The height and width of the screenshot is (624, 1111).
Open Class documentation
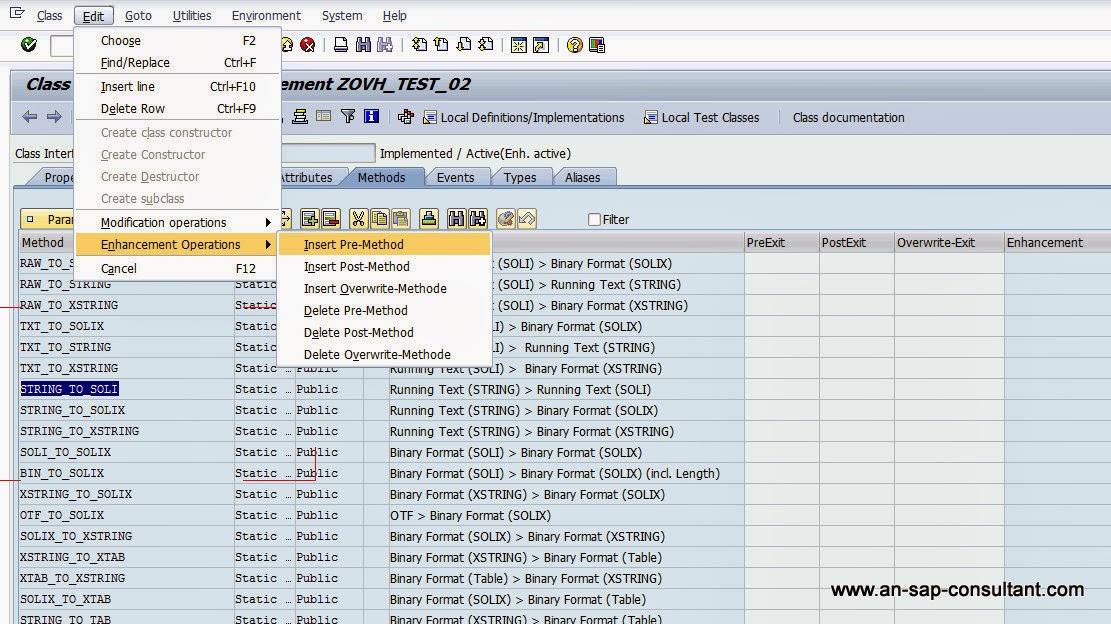[x=848, y=117]
